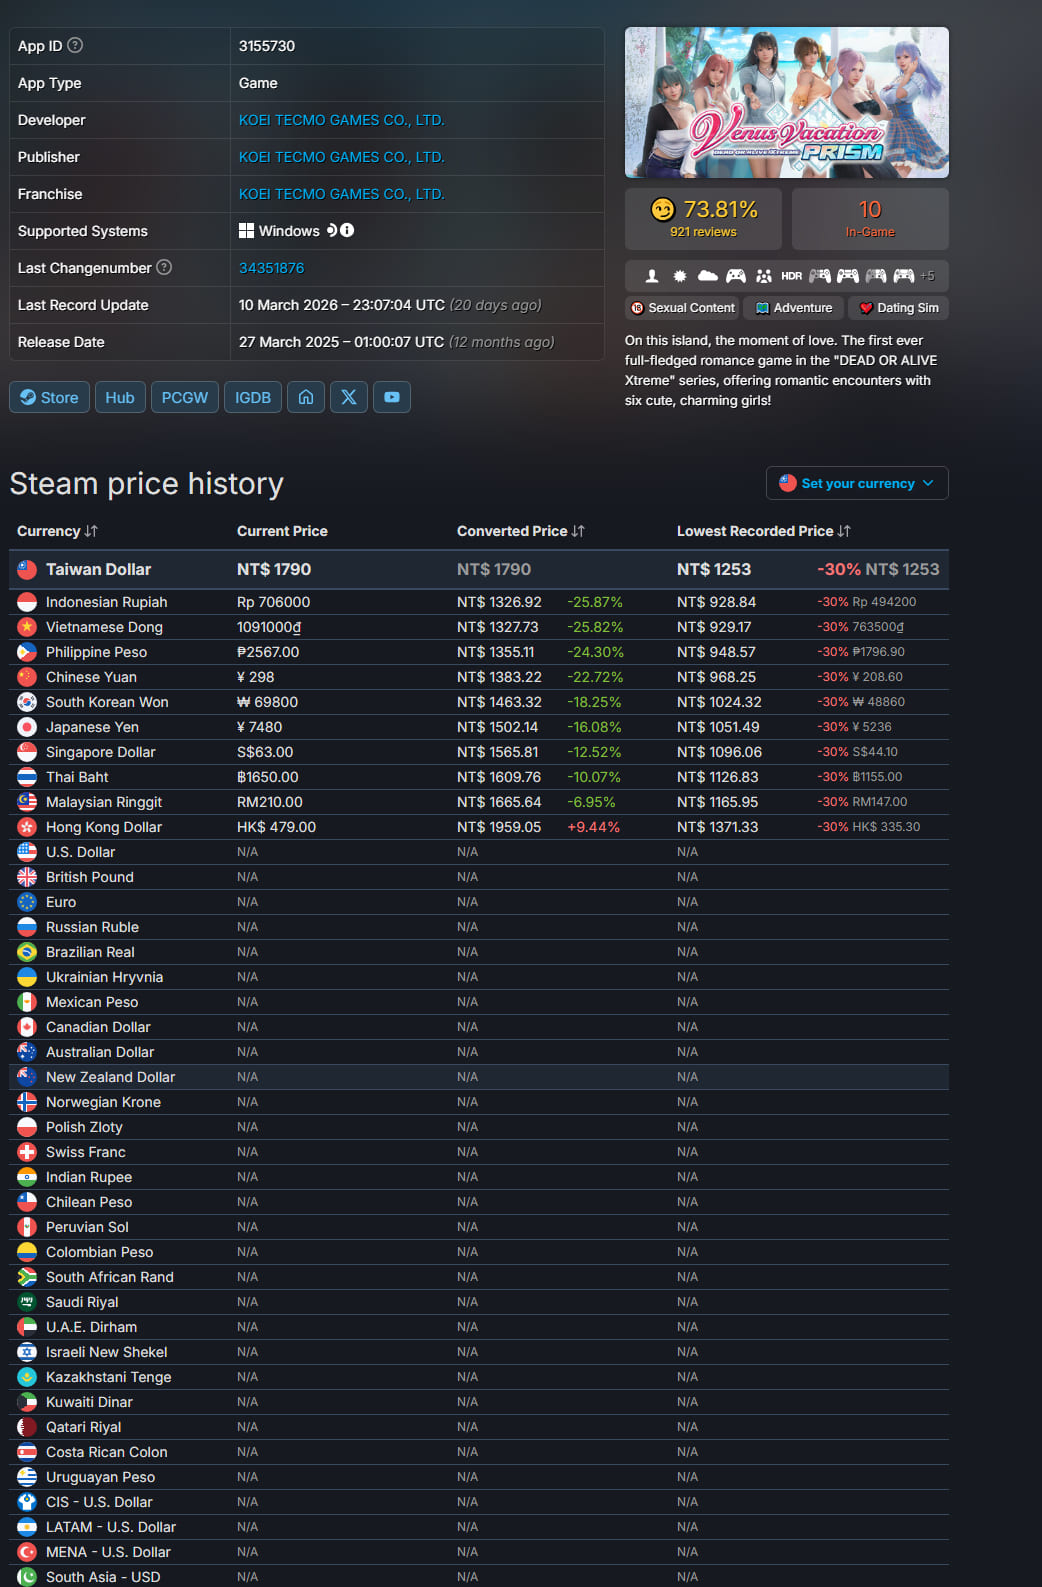Sort by Lowest Recorded Price column
Image resolution: width=1042 pixels, height=1587 pixels.
[763, 531]
